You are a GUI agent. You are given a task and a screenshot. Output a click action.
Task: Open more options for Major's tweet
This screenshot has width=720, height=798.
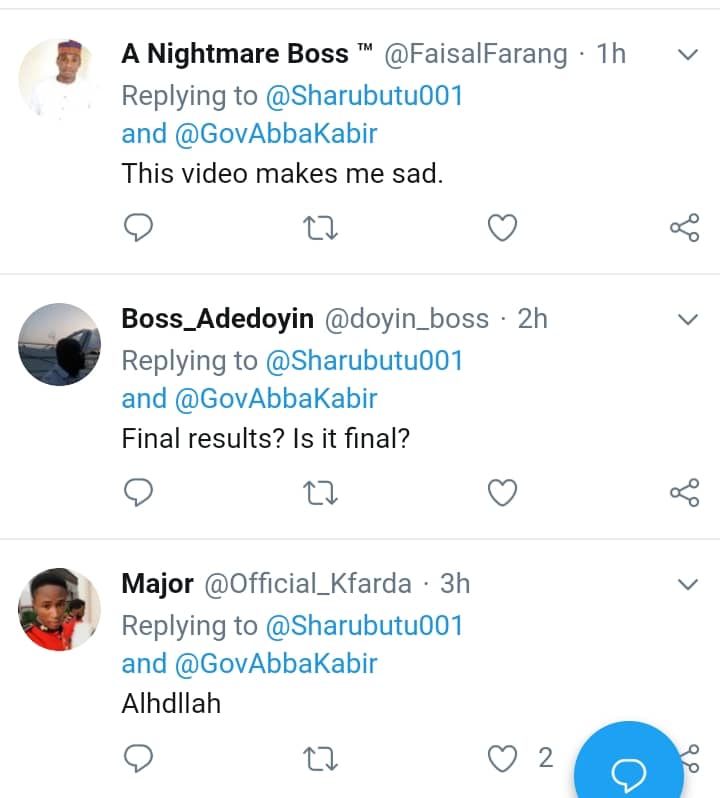[x=687, y=584]
